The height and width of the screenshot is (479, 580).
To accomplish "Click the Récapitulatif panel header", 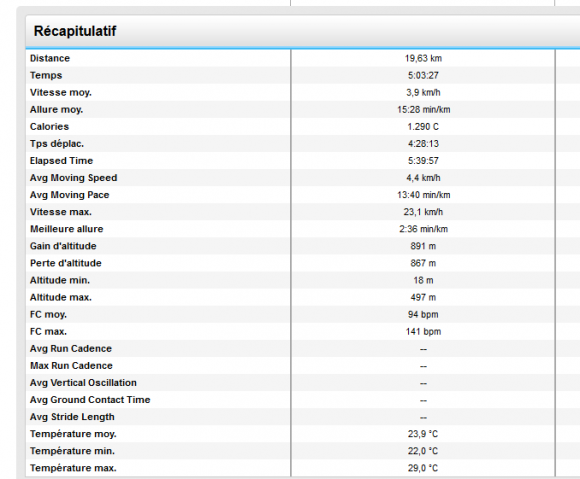I will [x=303, y=31].
